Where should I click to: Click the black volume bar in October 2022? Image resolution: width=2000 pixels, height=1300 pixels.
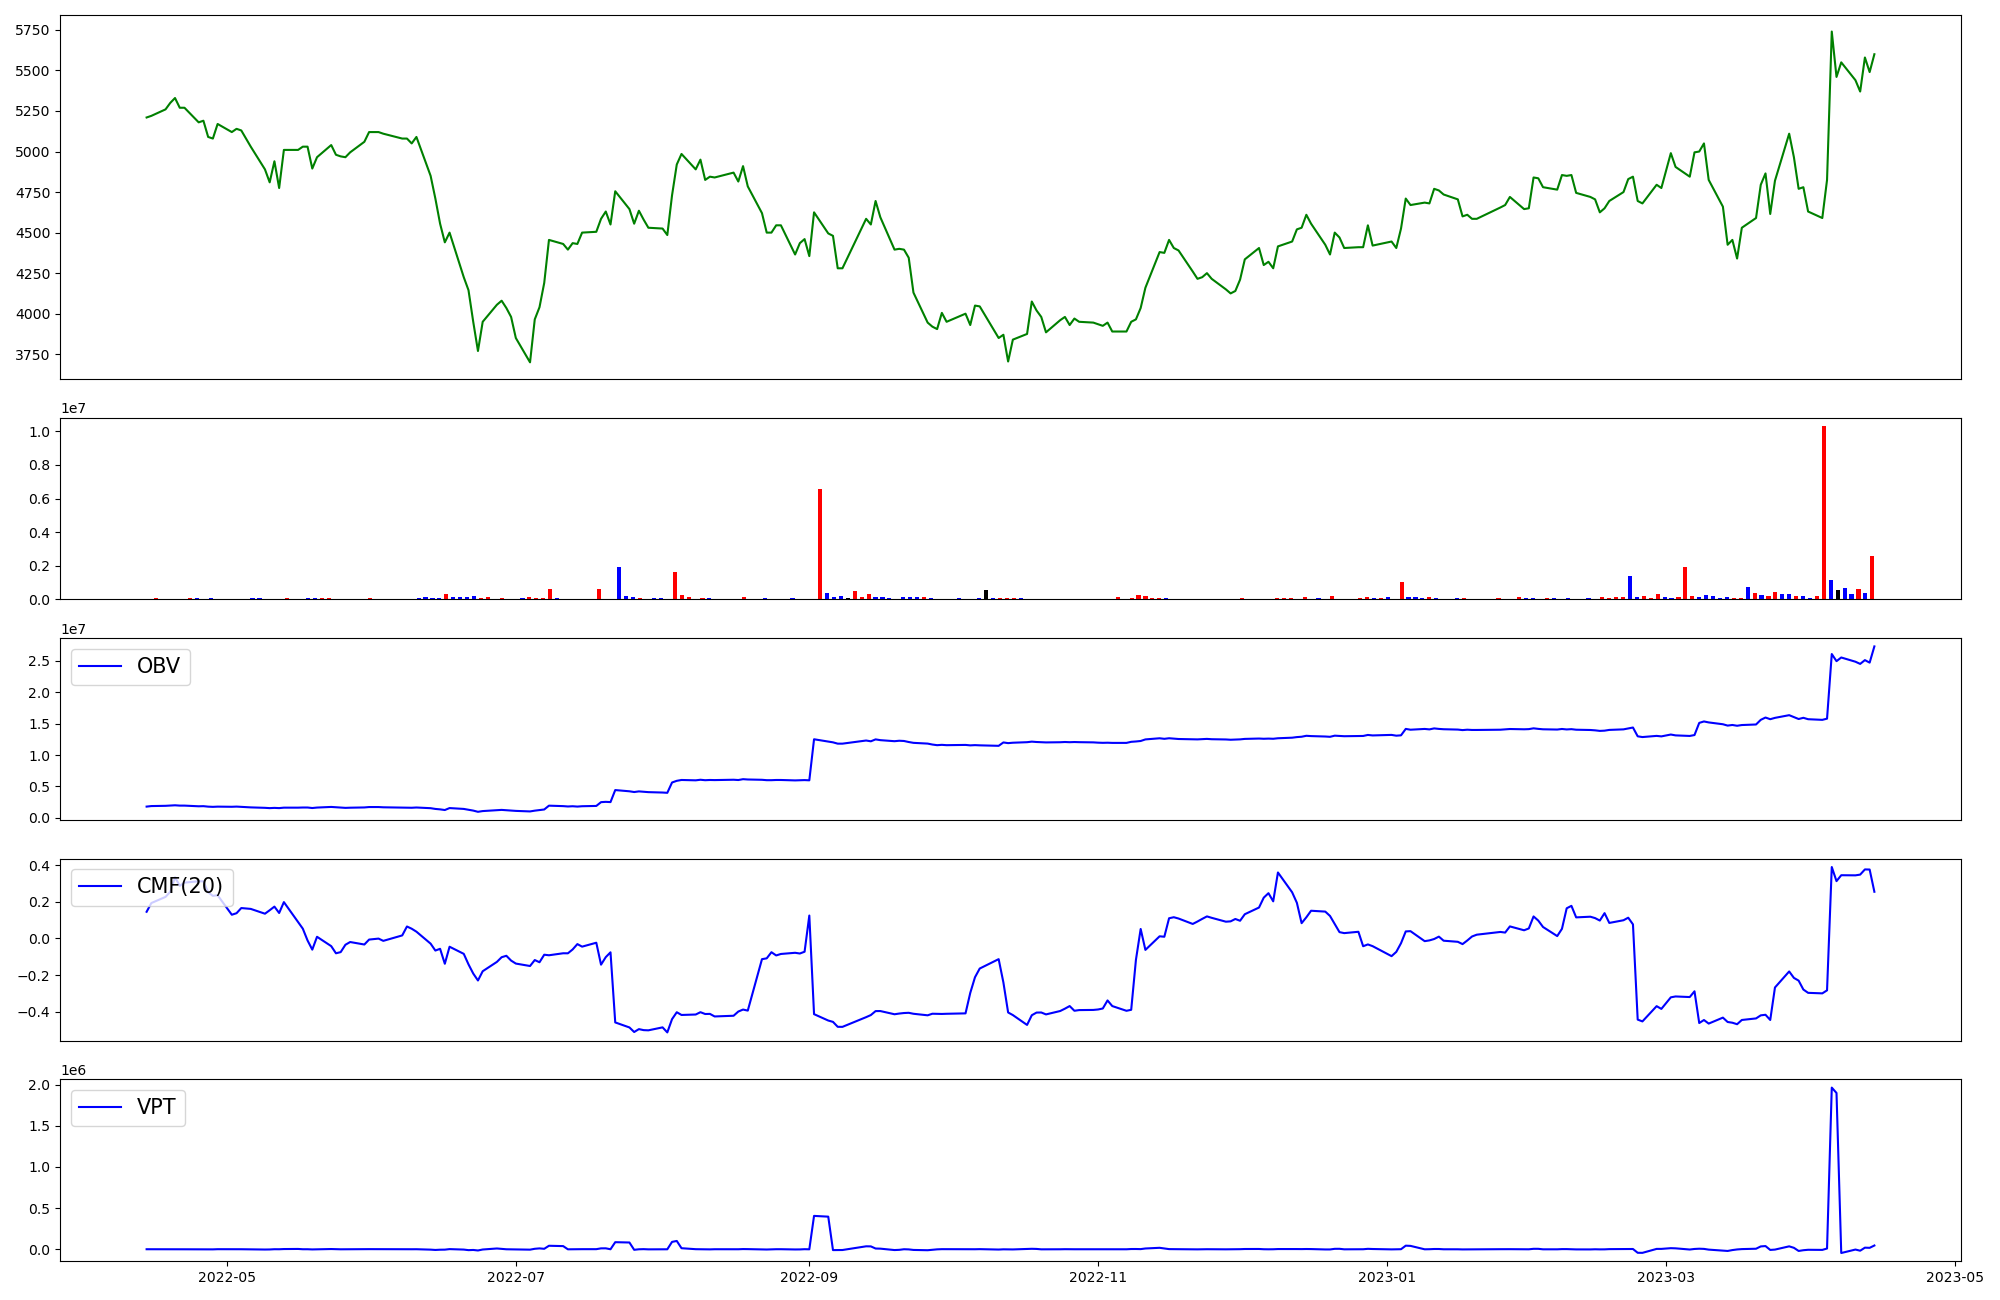tap(986, 594)
